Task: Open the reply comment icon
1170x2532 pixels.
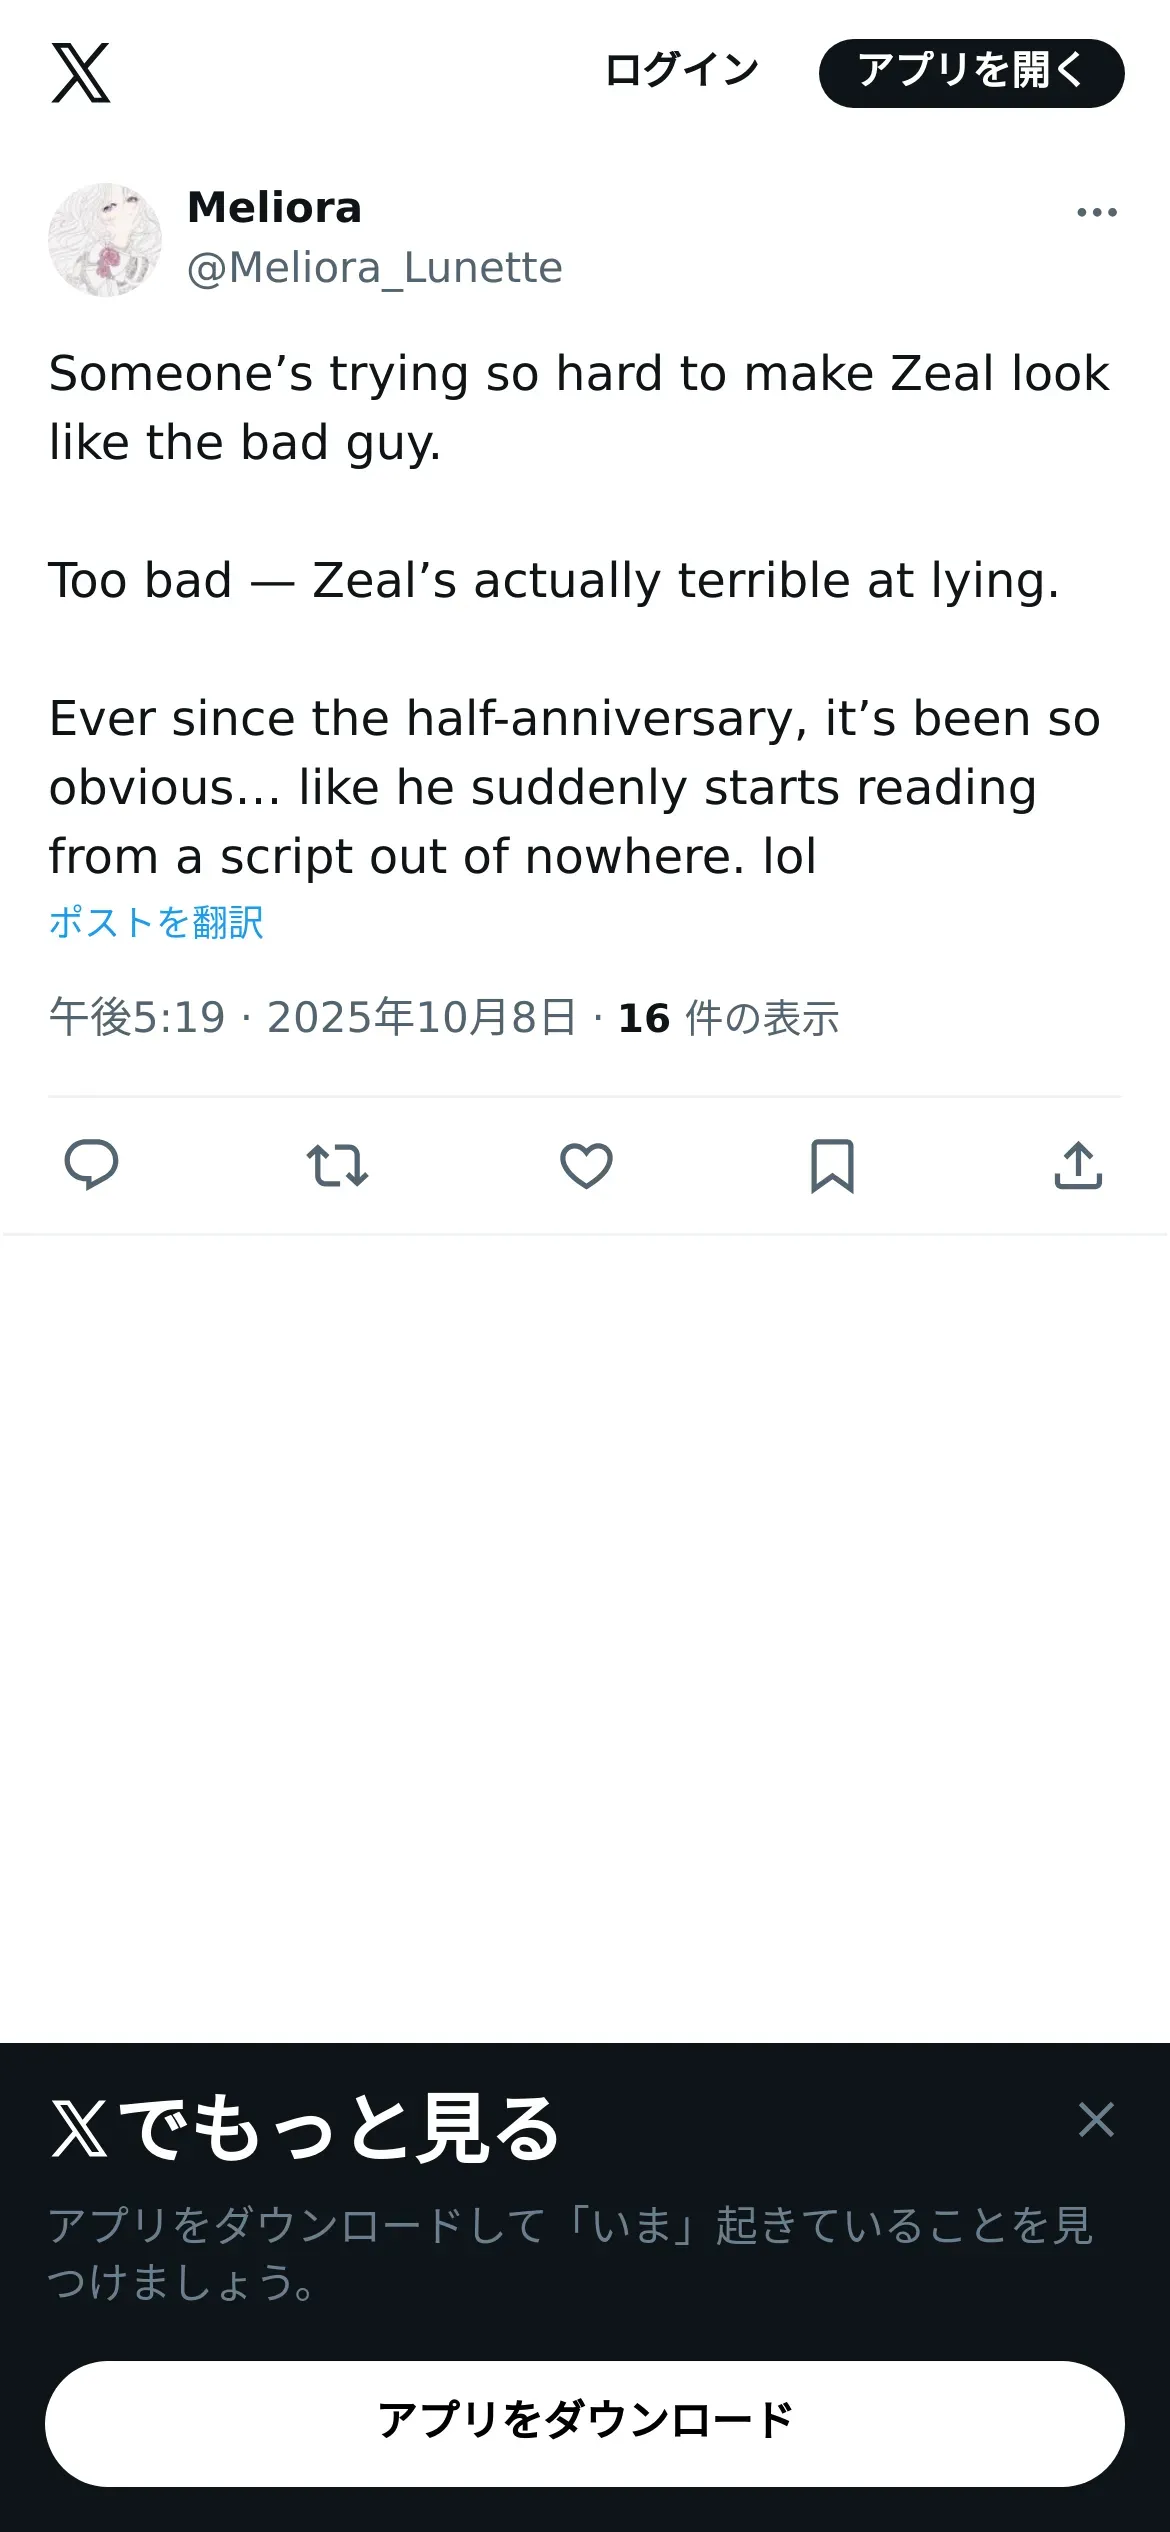Action: [91, 1165]
